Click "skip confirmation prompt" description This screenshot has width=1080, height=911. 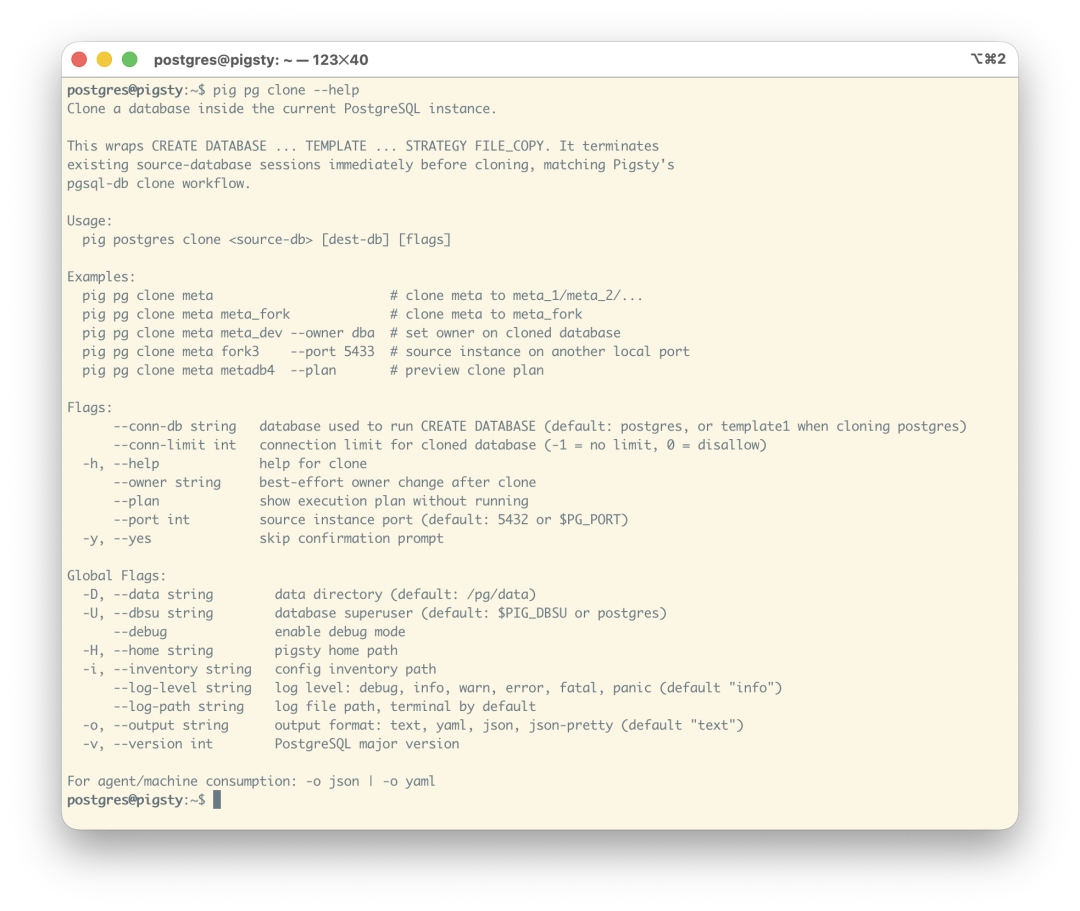point(351,538)
